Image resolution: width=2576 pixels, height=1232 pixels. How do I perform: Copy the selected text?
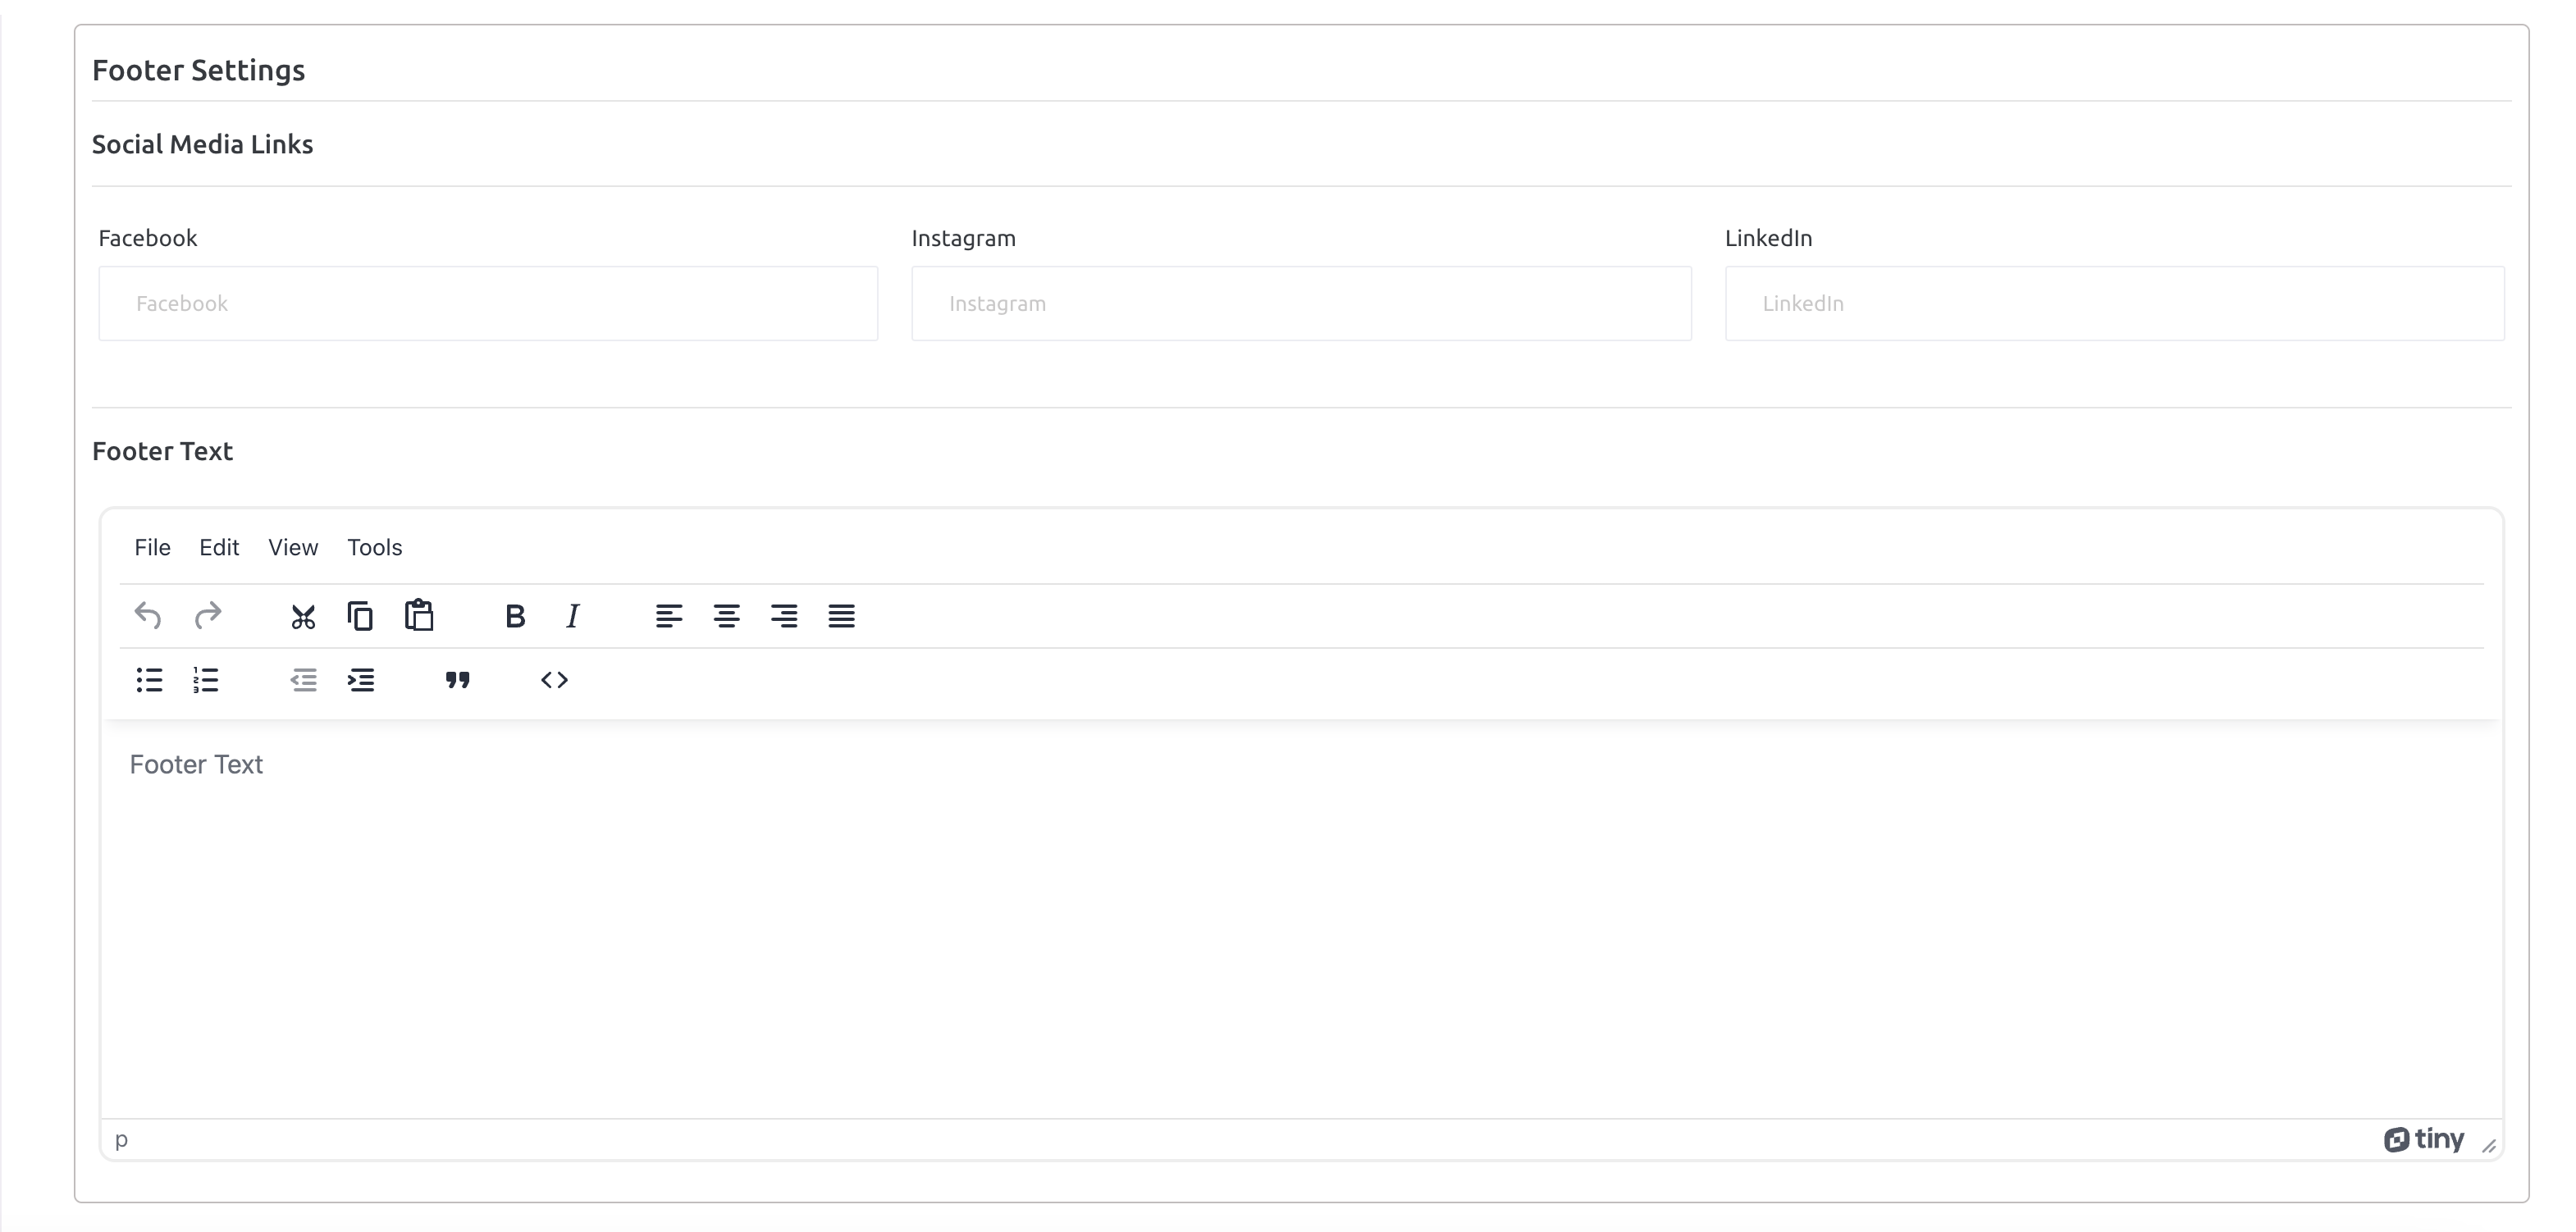pyautogui.click(x=360, y=616)
